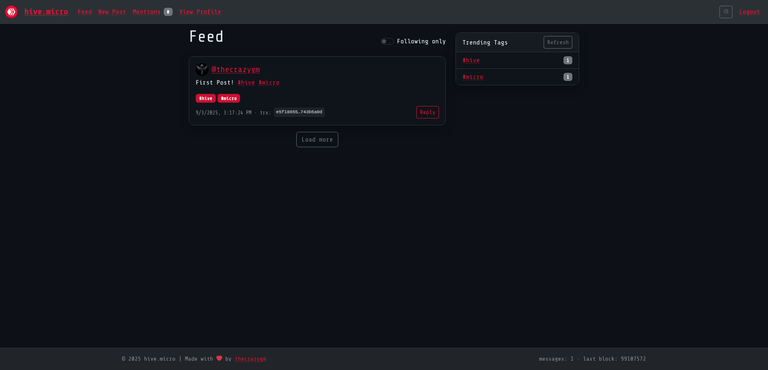This screenshot has width=768, height=370.
Task: Open the Feed nav item
Action: click(x=85, y=12)
